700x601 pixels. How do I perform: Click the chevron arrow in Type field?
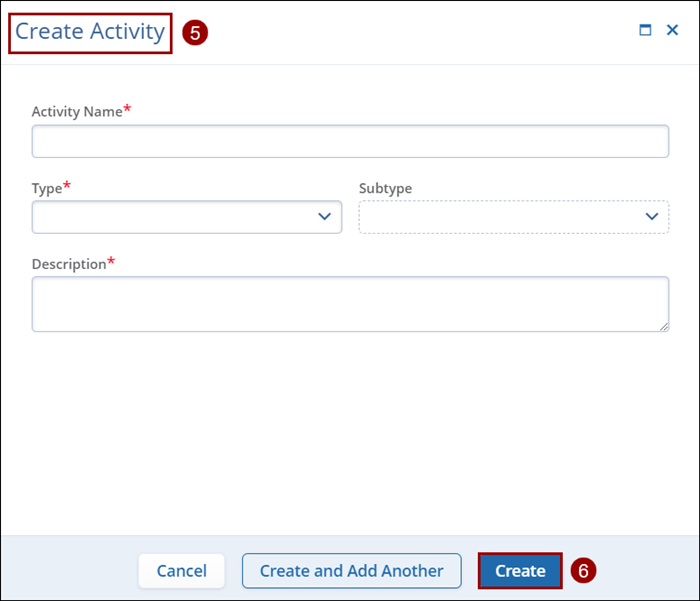point(324,217)
